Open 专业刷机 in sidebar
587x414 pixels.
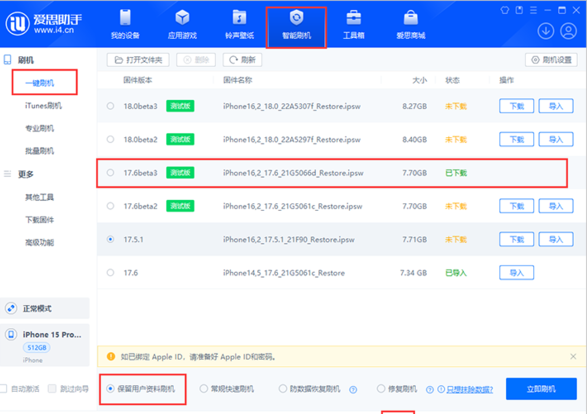tap(40, 128)
